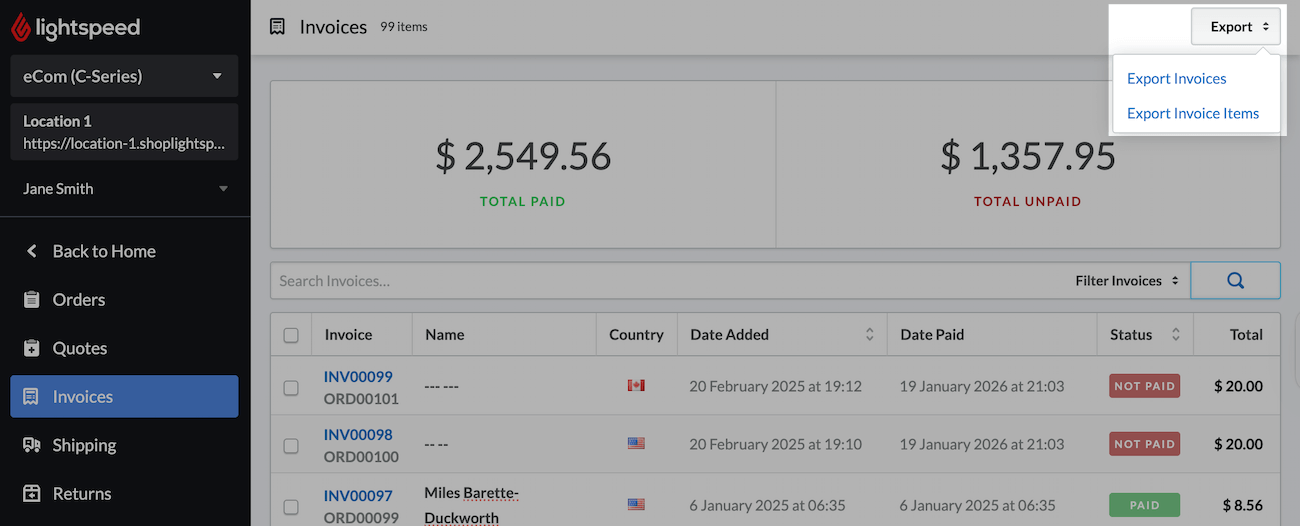
Task: Click the magnifying glass search button
Action: 1235,281
